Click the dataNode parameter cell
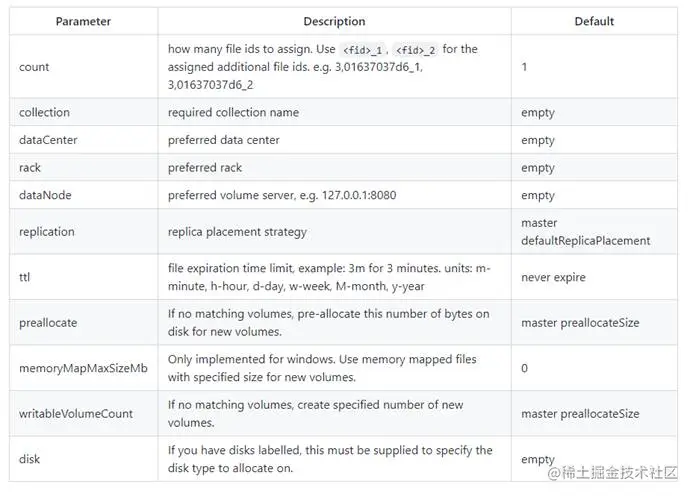The image size is (693, 496). pyautogui.click(x=45, y=195)
